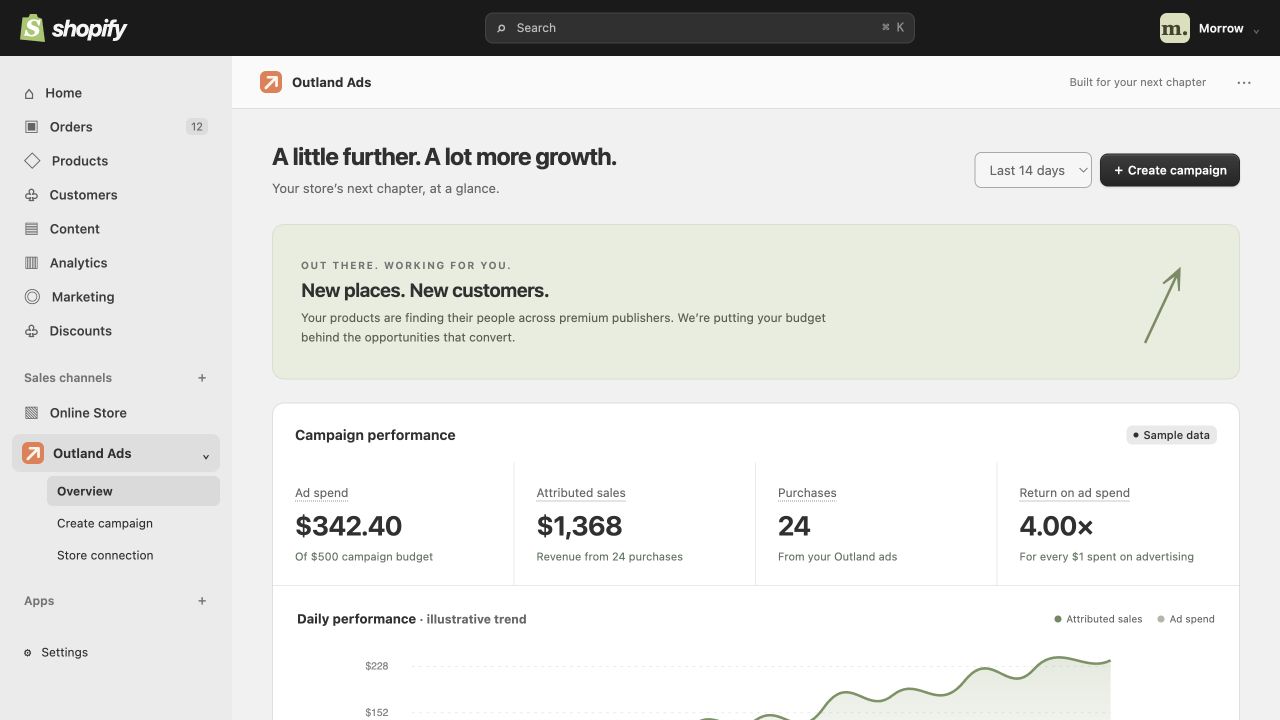
Task: Click the purchases count 24
Action: coord(794,526)
